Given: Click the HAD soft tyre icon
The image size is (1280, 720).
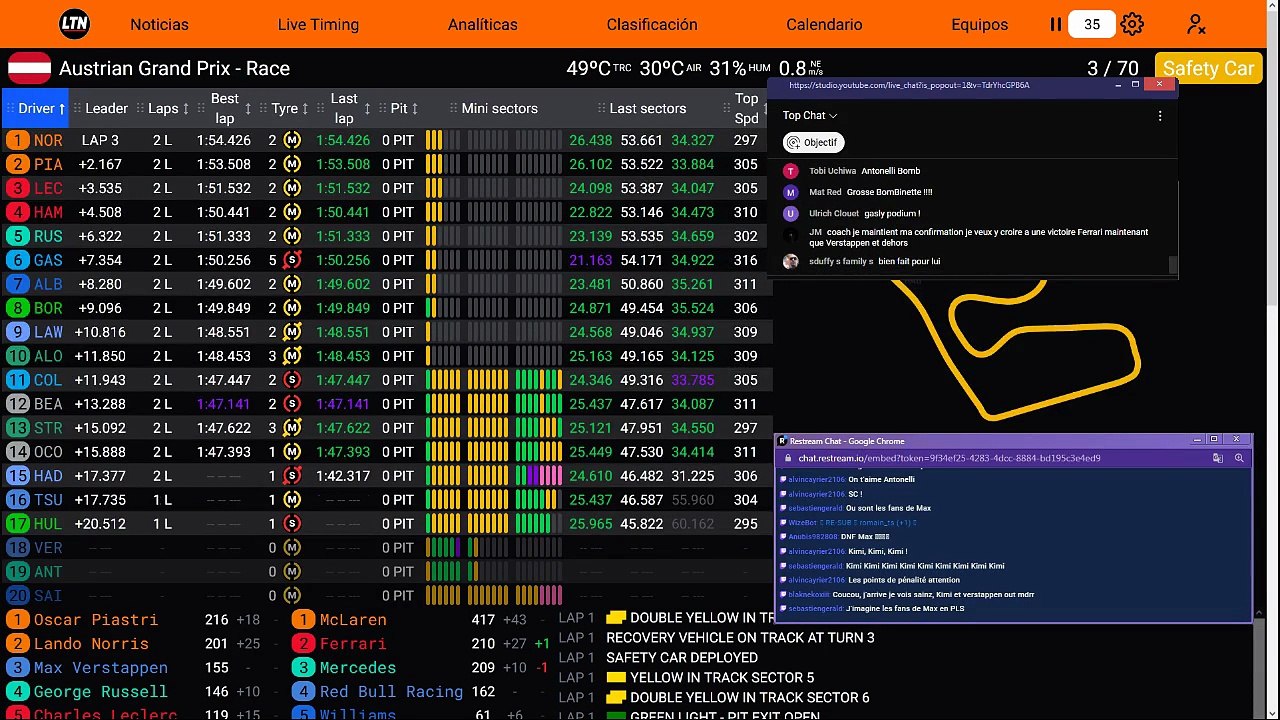Looking at the screenshot, I should click(x=292, y=476).
